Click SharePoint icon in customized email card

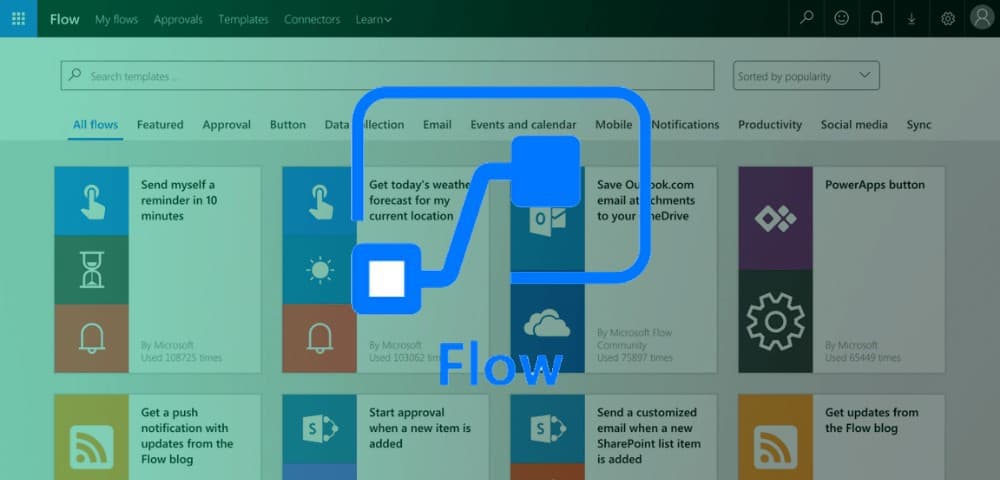[548, 429]
